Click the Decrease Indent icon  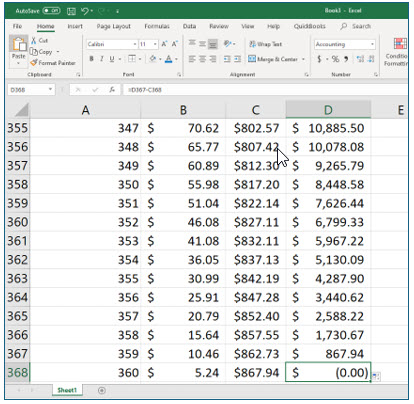click(x=227, y=59)
